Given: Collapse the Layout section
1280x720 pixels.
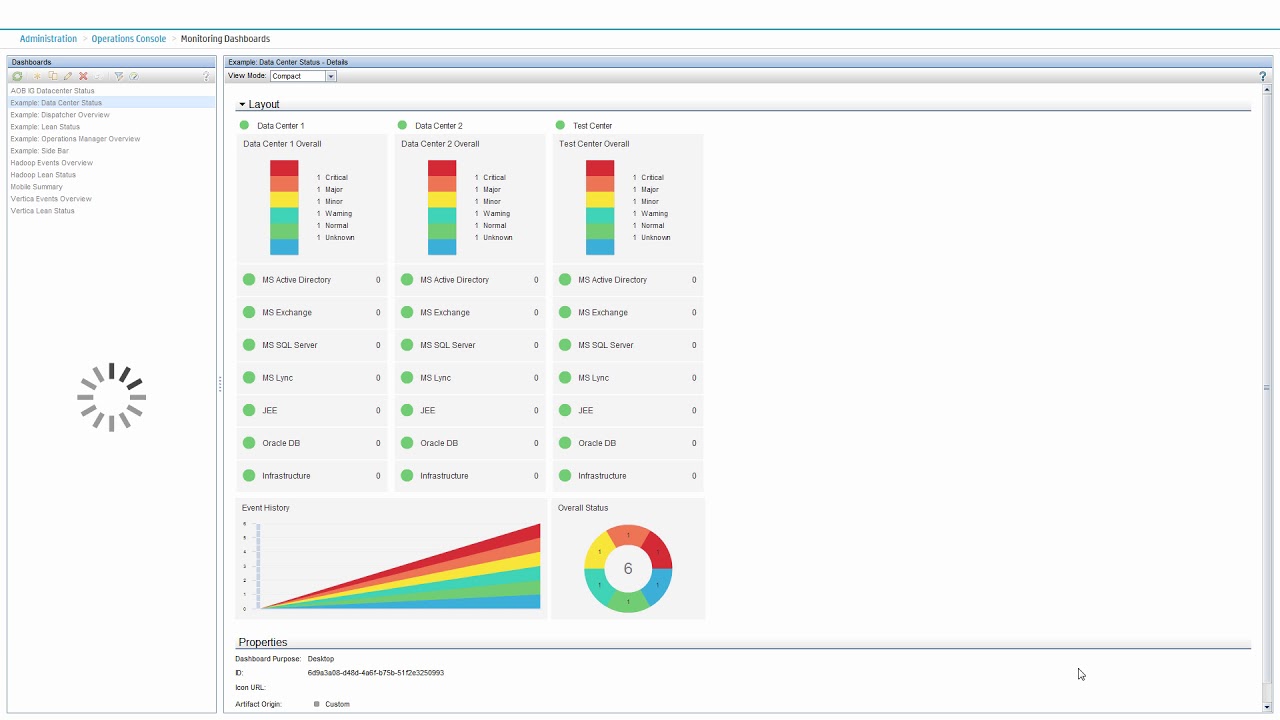Looking at the screenshot, I should pyautogui.click(x=242, y=104).
